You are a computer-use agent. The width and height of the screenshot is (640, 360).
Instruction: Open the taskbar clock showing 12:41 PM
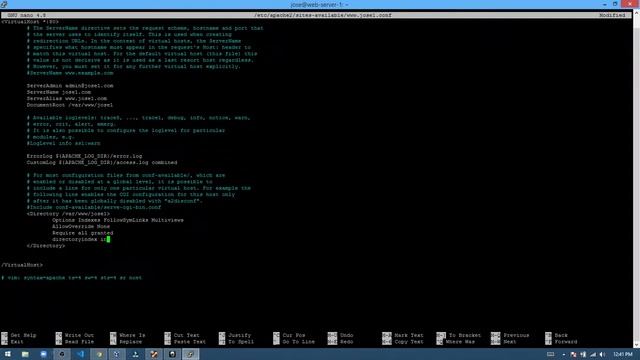coord(622,354)
